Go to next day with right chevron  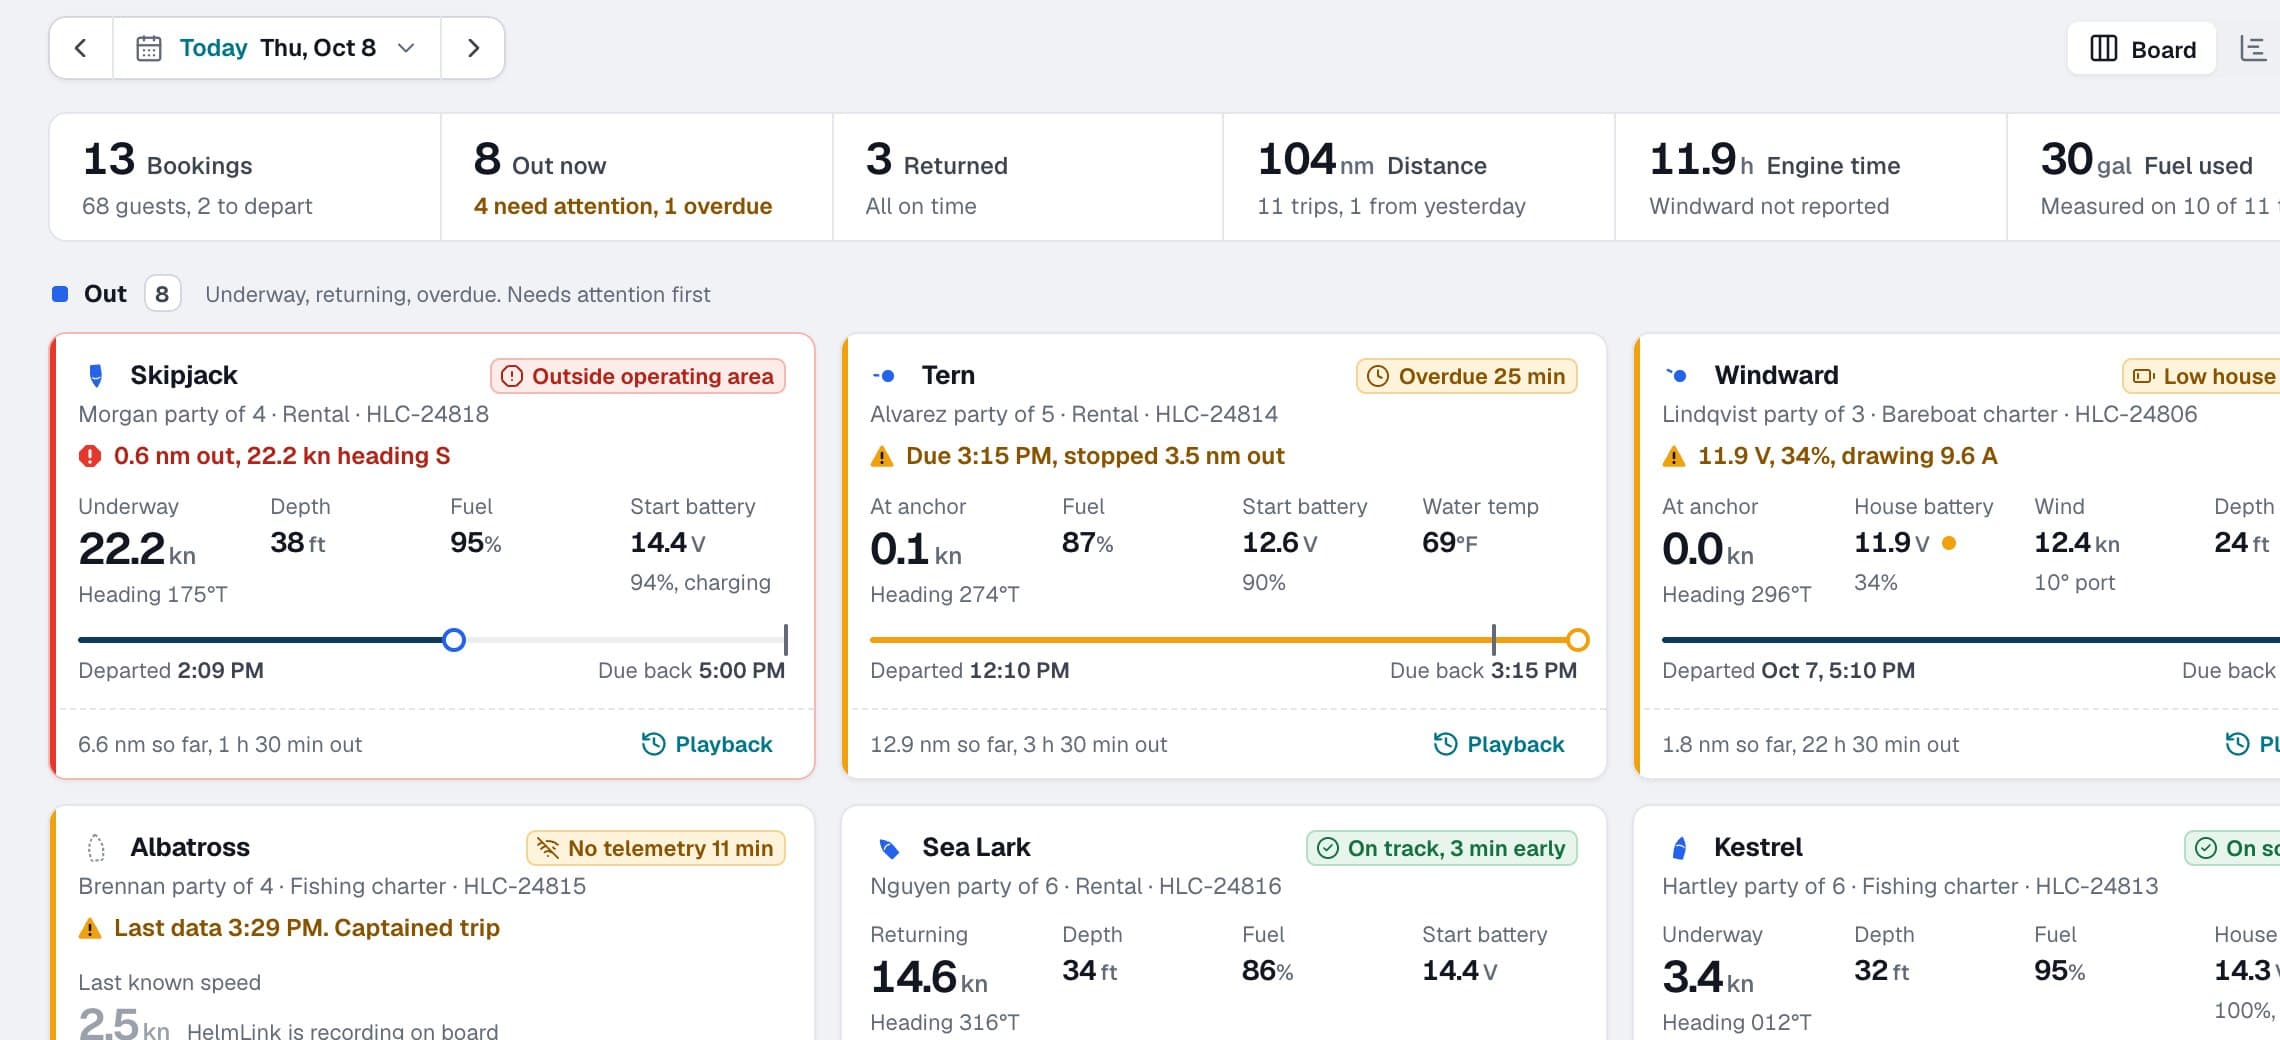click(473, 48)
